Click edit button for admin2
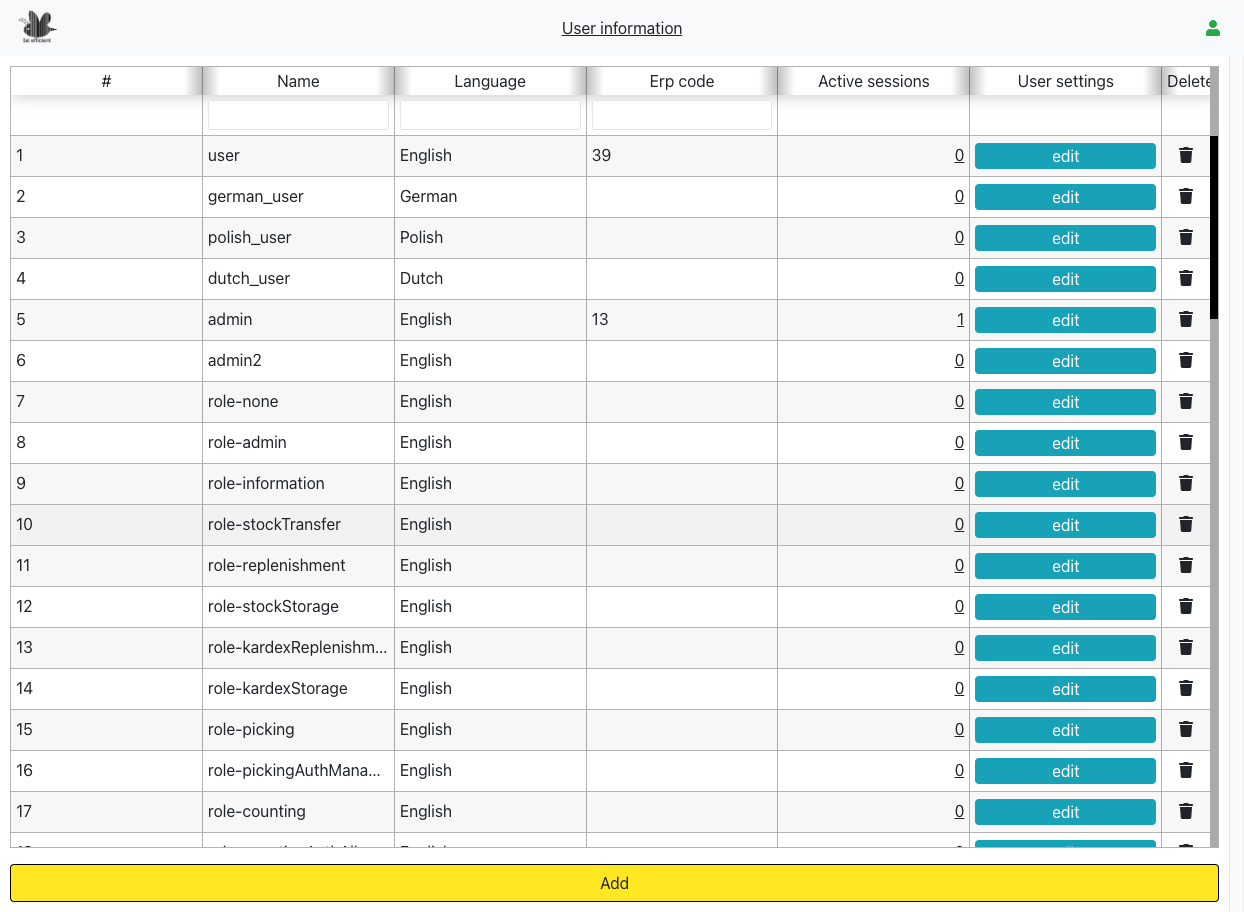This screenshot has width=1244, height=912. coord(1065,361)
